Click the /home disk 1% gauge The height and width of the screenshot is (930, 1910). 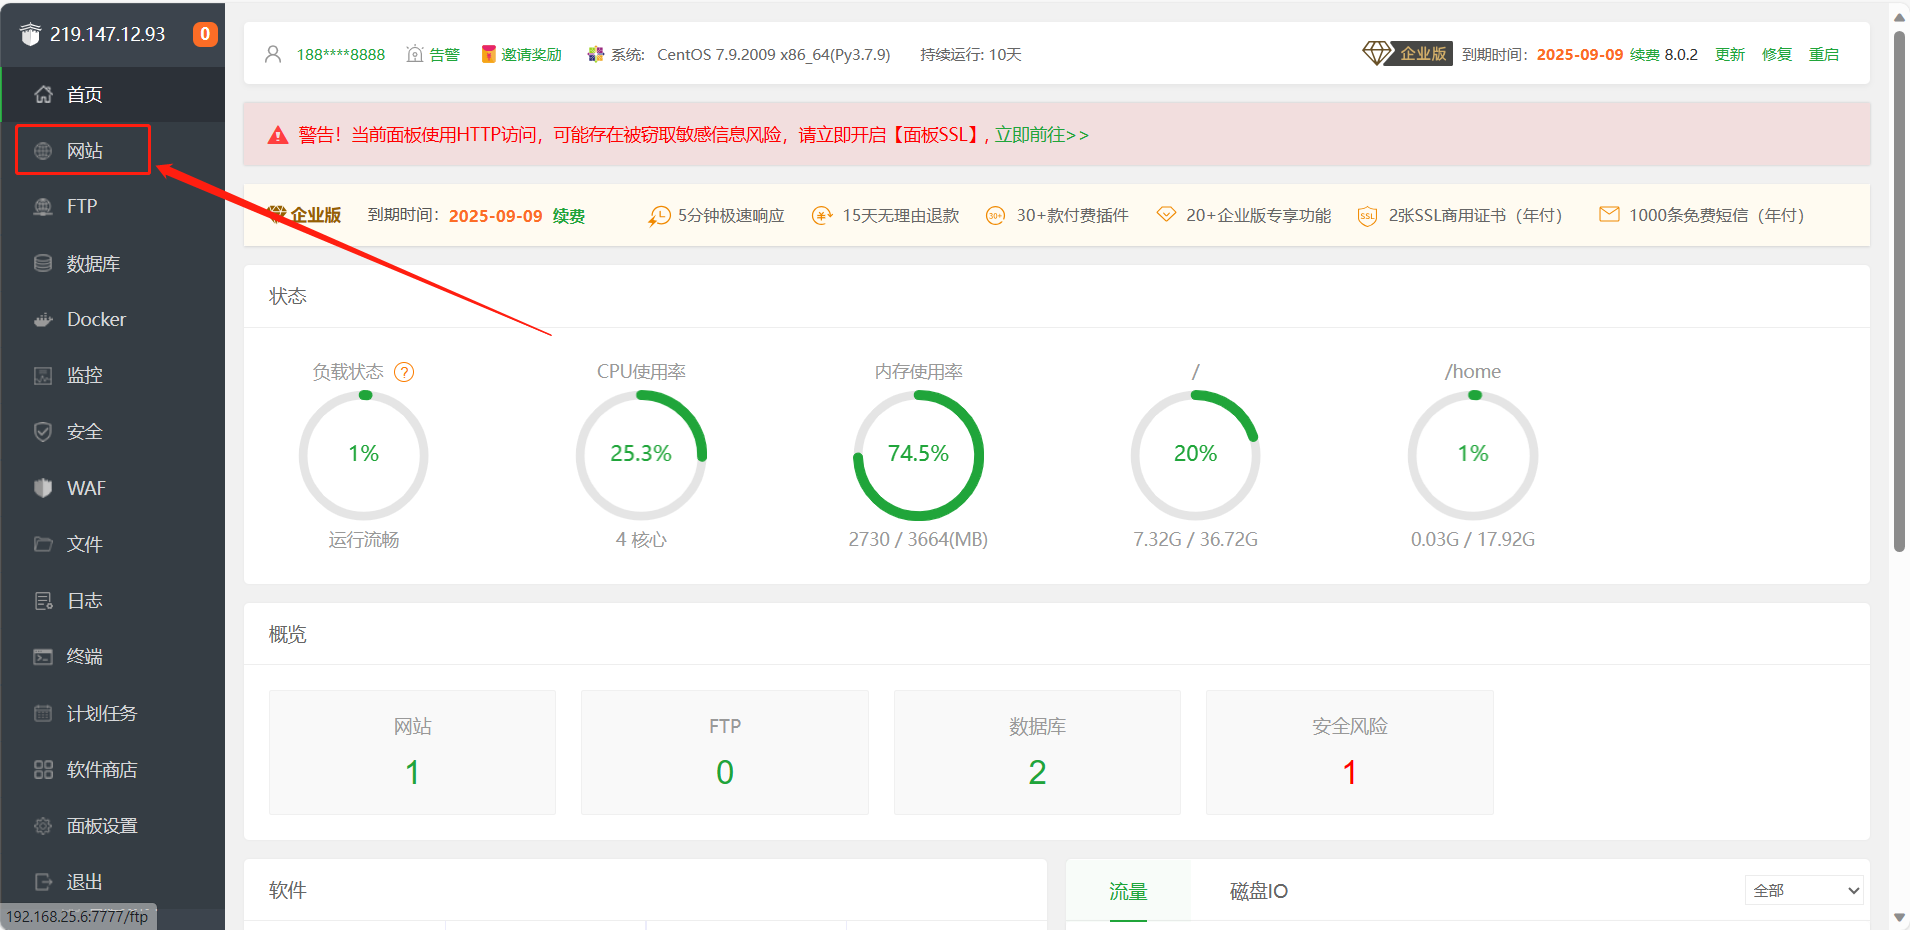tap(1473, 455)
